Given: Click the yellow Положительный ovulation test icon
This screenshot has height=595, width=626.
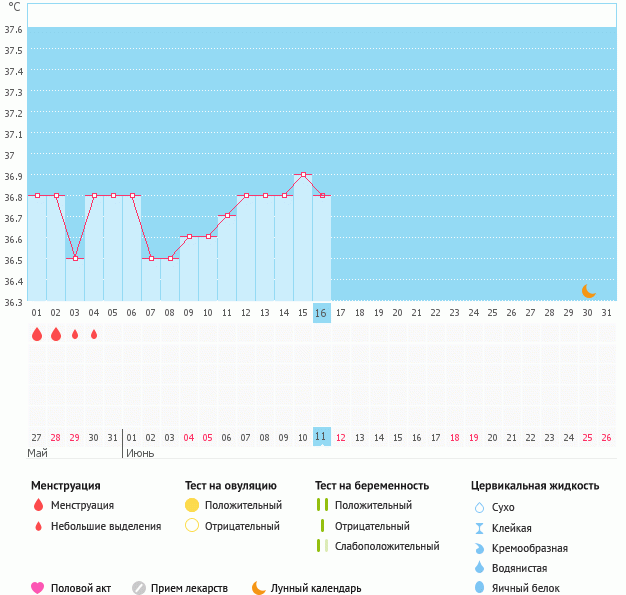Looking at the screenshot, I should click(x=192, y=505).
